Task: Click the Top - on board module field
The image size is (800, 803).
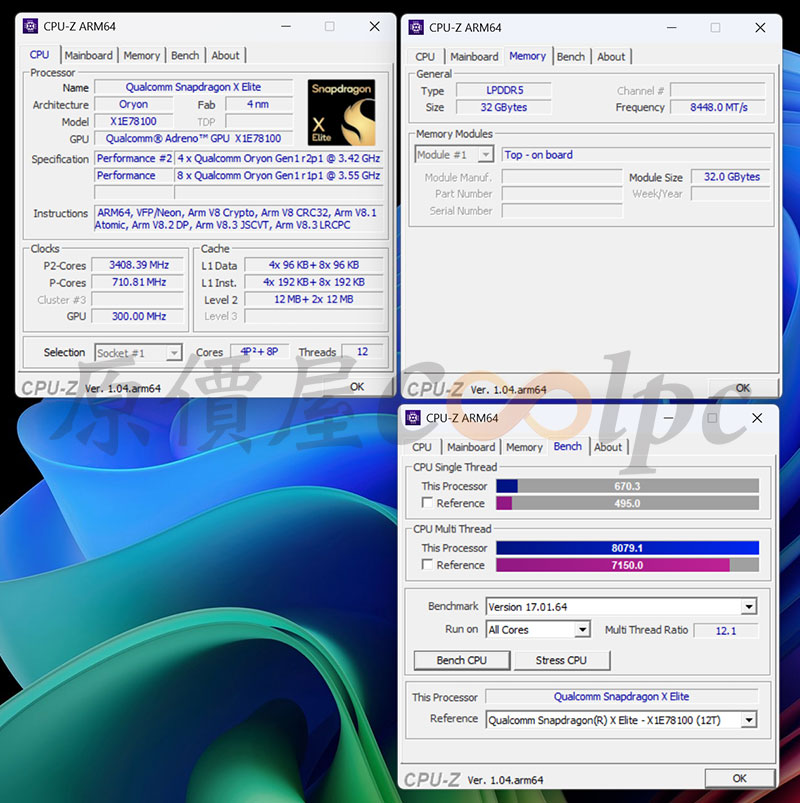Action: tap(637, 155)
